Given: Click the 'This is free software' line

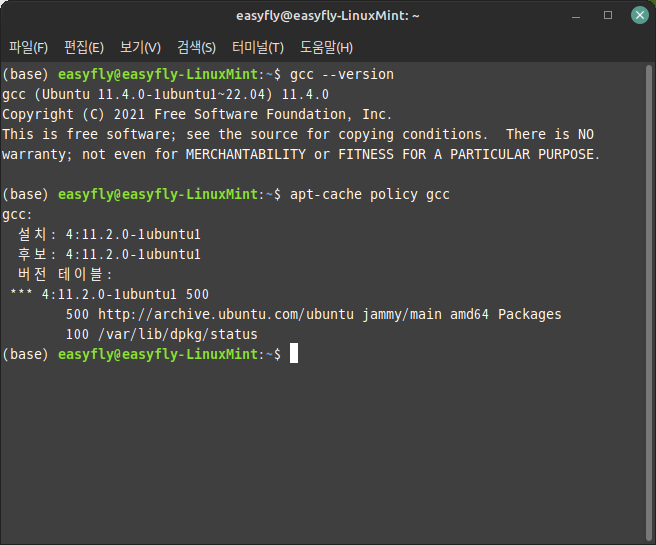Looking at the screenshot, I should click(x=298, y=134).
